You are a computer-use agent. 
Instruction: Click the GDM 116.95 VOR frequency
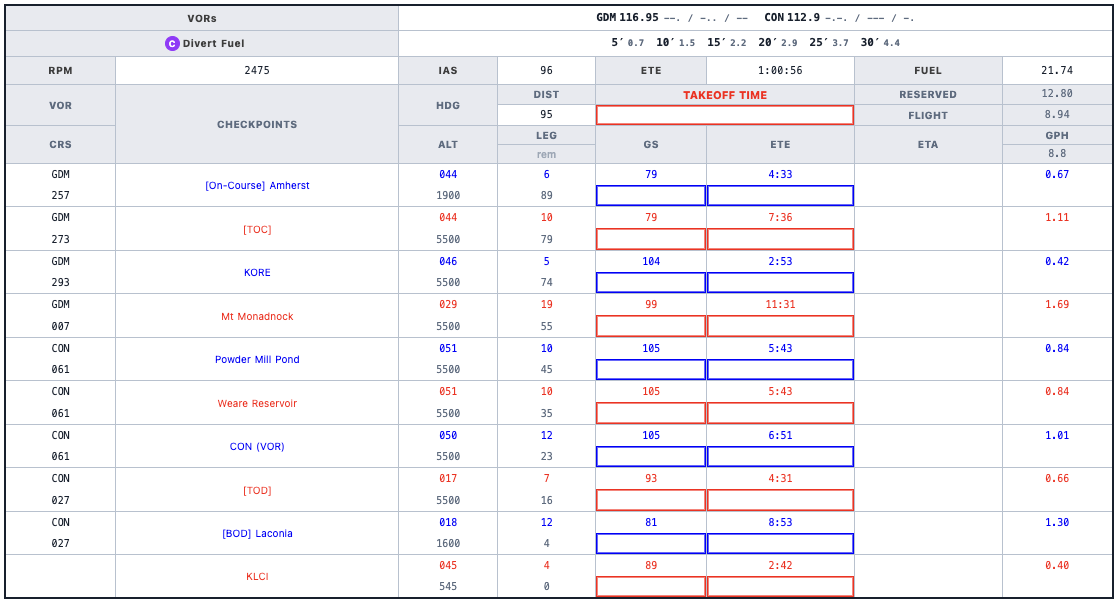[x=628, y=17]
